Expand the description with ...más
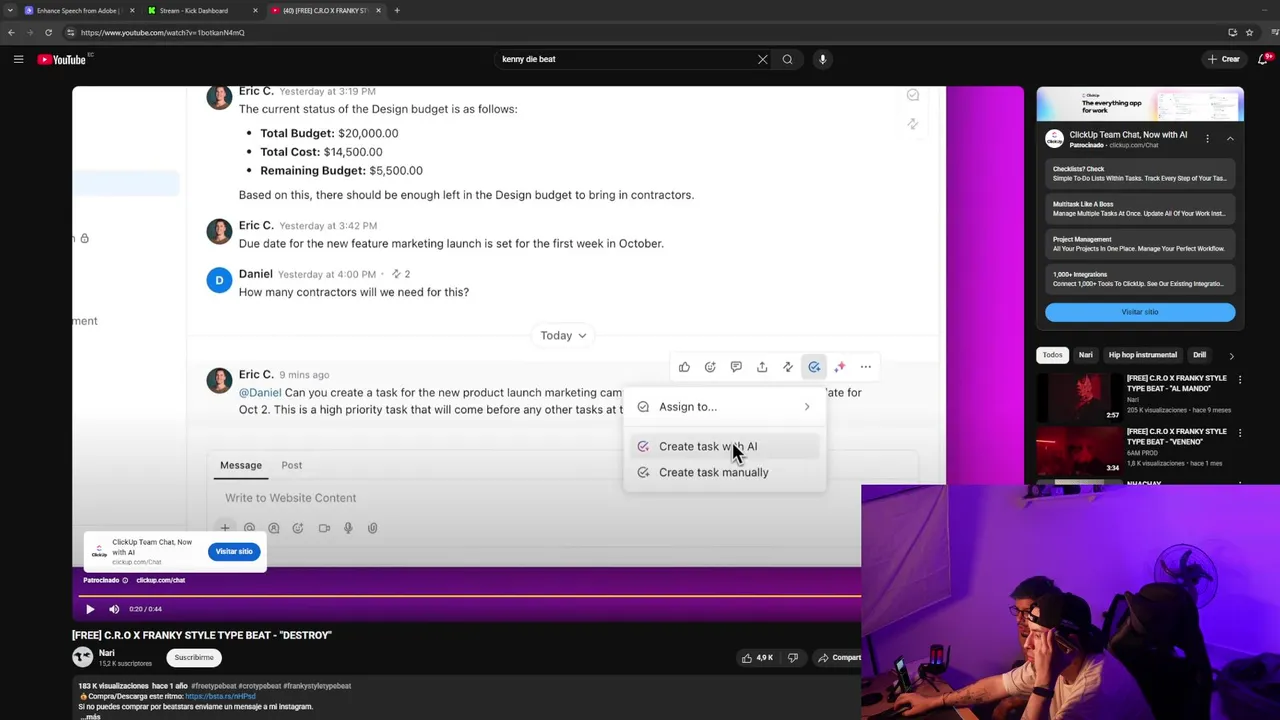The height and width of the screenshot is (720, 1280). pos(90,716)
